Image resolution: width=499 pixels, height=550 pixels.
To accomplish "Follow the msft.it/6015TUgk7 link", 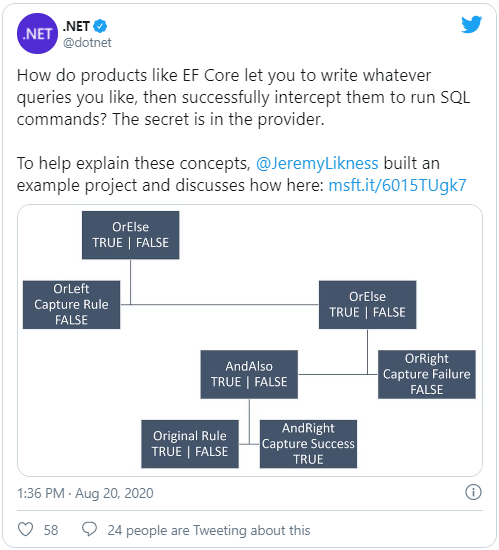I will click(x=397, y=185).
